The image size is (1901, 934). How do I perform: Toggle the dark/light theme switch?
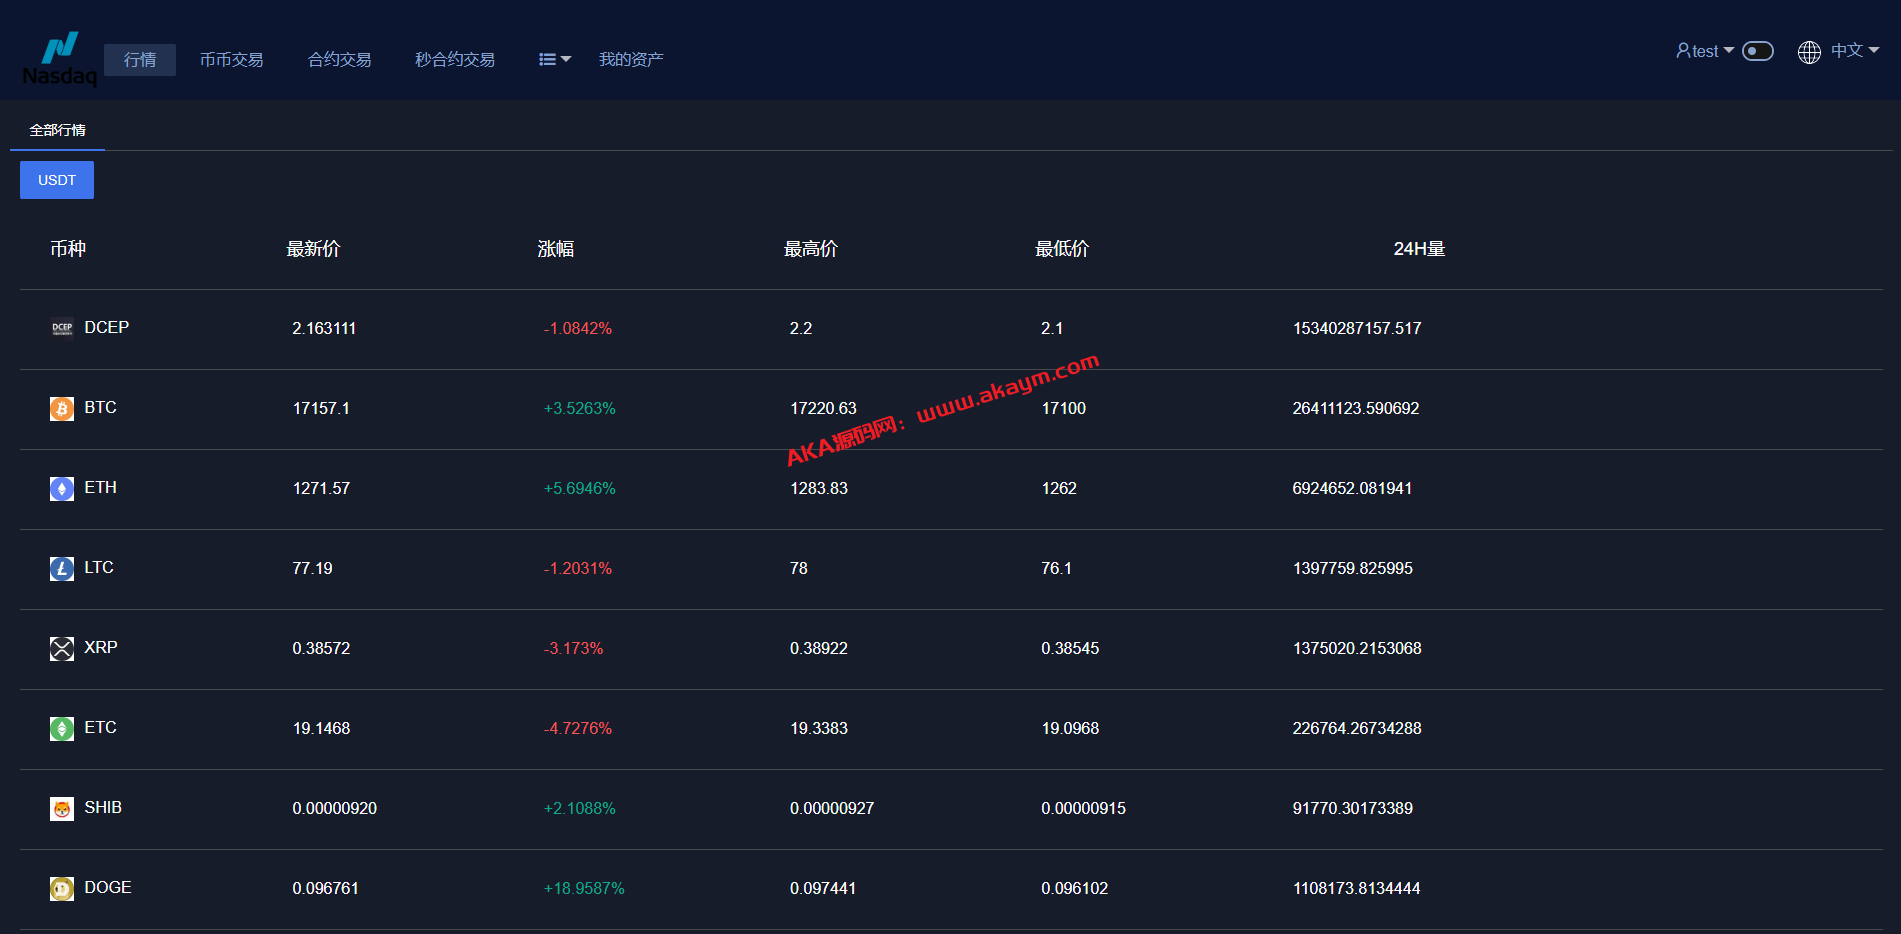pyautogui.click(x=1757, y=51)
